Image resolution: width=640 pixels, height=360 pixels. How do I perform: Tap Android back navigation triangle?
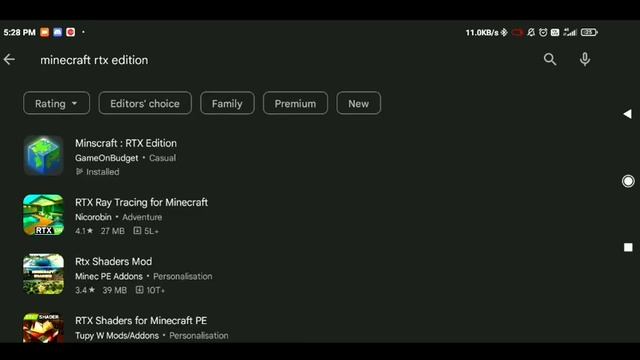tap(628, 114)
